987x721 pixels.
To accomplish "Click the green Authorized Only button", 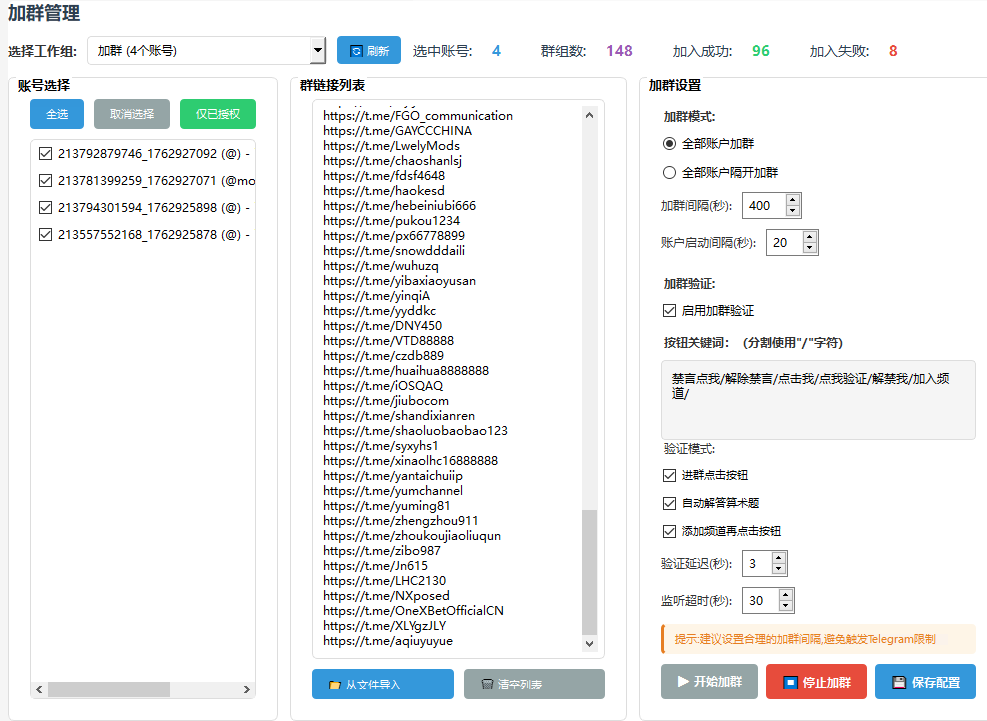I will tap(217, 114).
